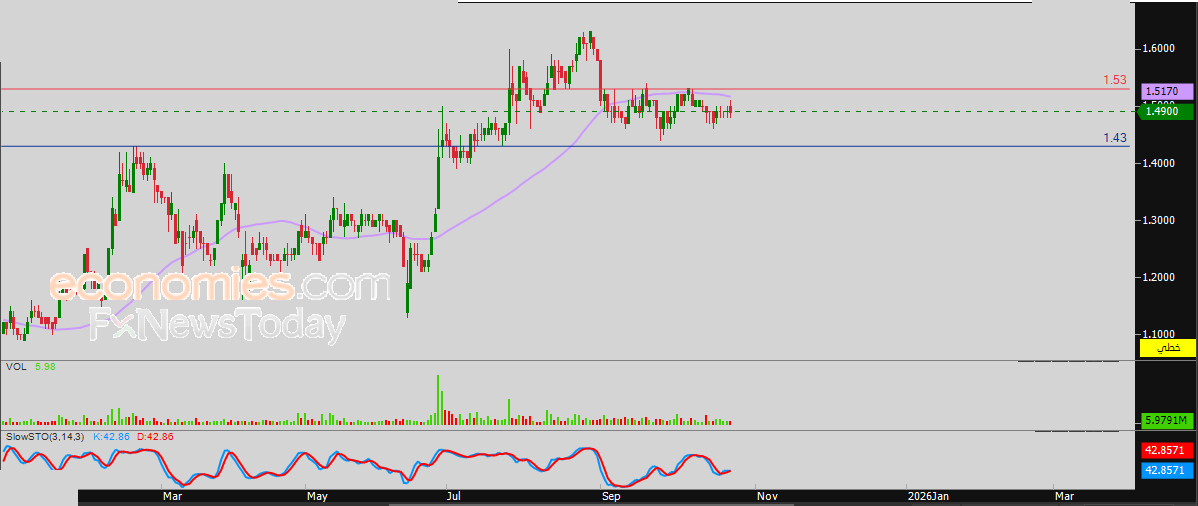Click the blue 42.8571 stochastic tag
Viewport: 1198px width, 506px height.
coord(1167,470)
